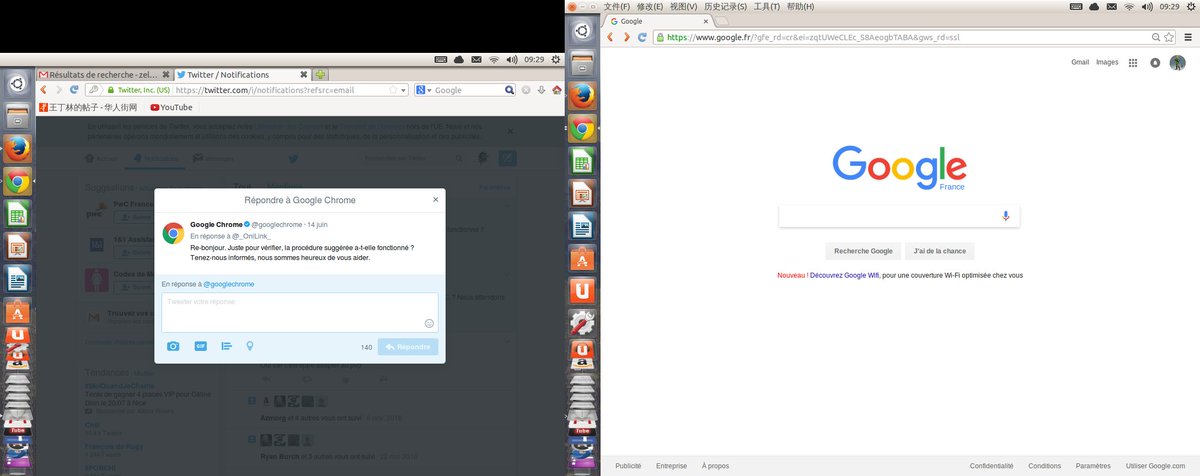Image resolution: width=1200 pixels, height=476 pixels.
Task: Open emoji picker in reply box
Action: tap(429, 323)
